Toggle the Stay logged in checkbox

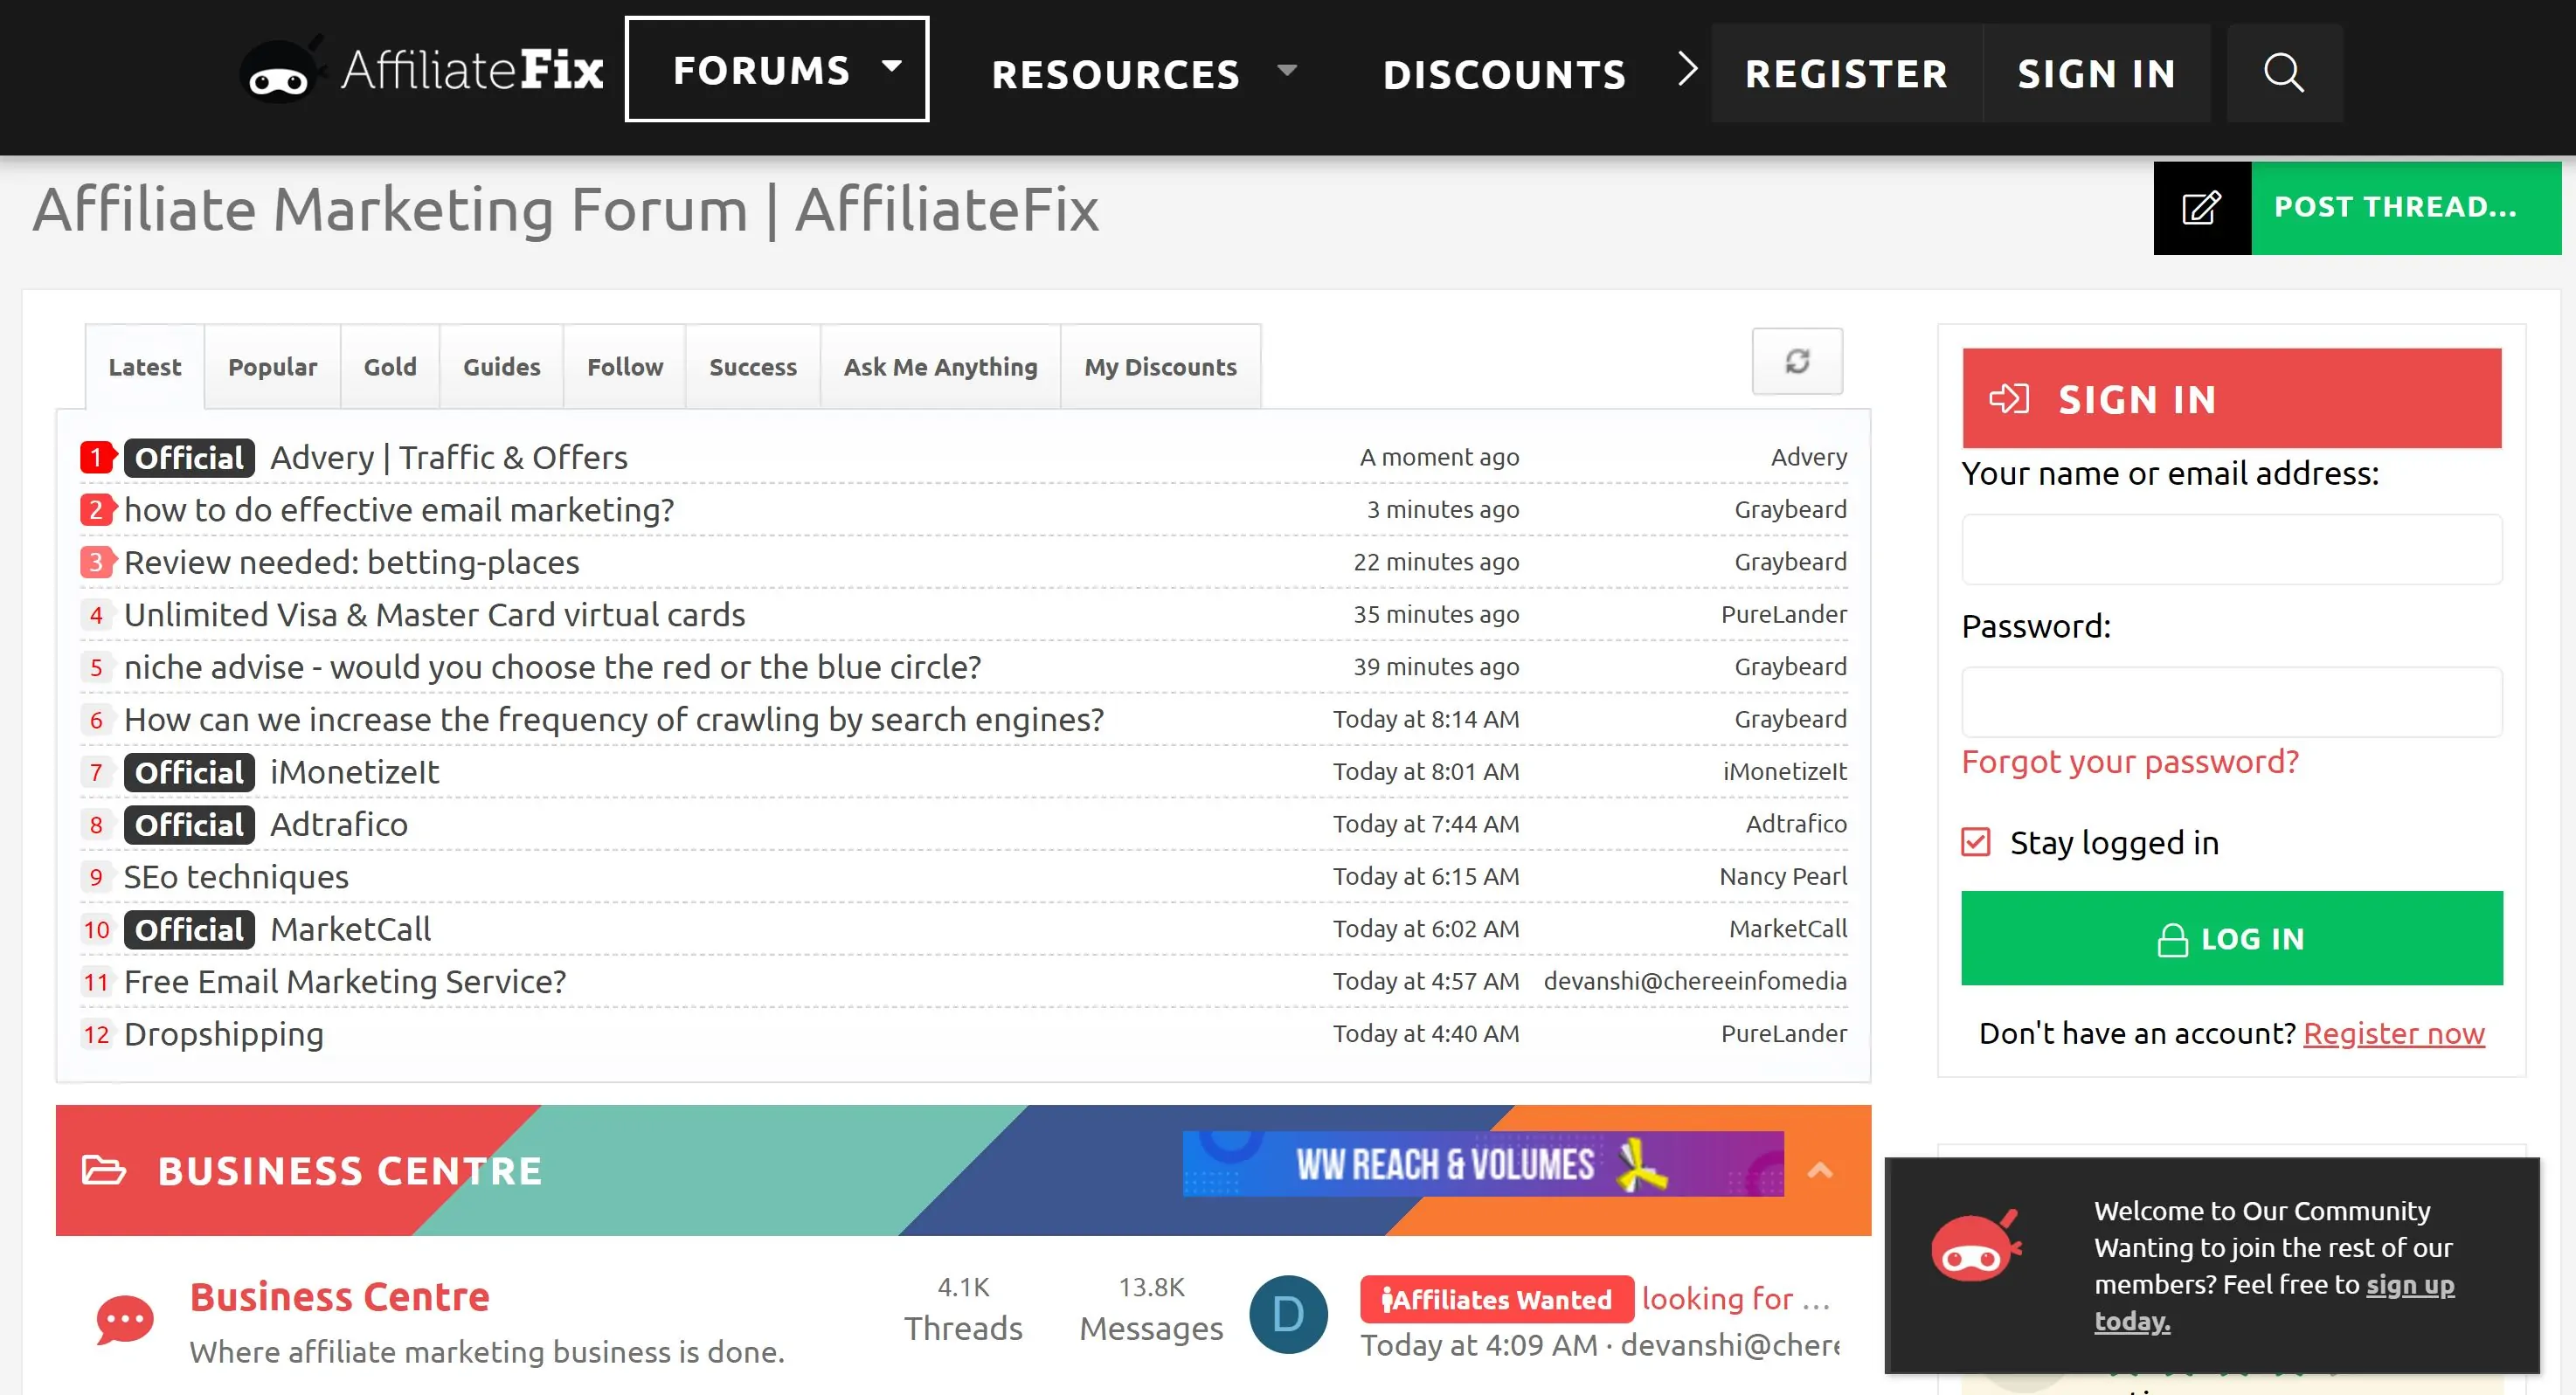click(x=1976, y=842)
